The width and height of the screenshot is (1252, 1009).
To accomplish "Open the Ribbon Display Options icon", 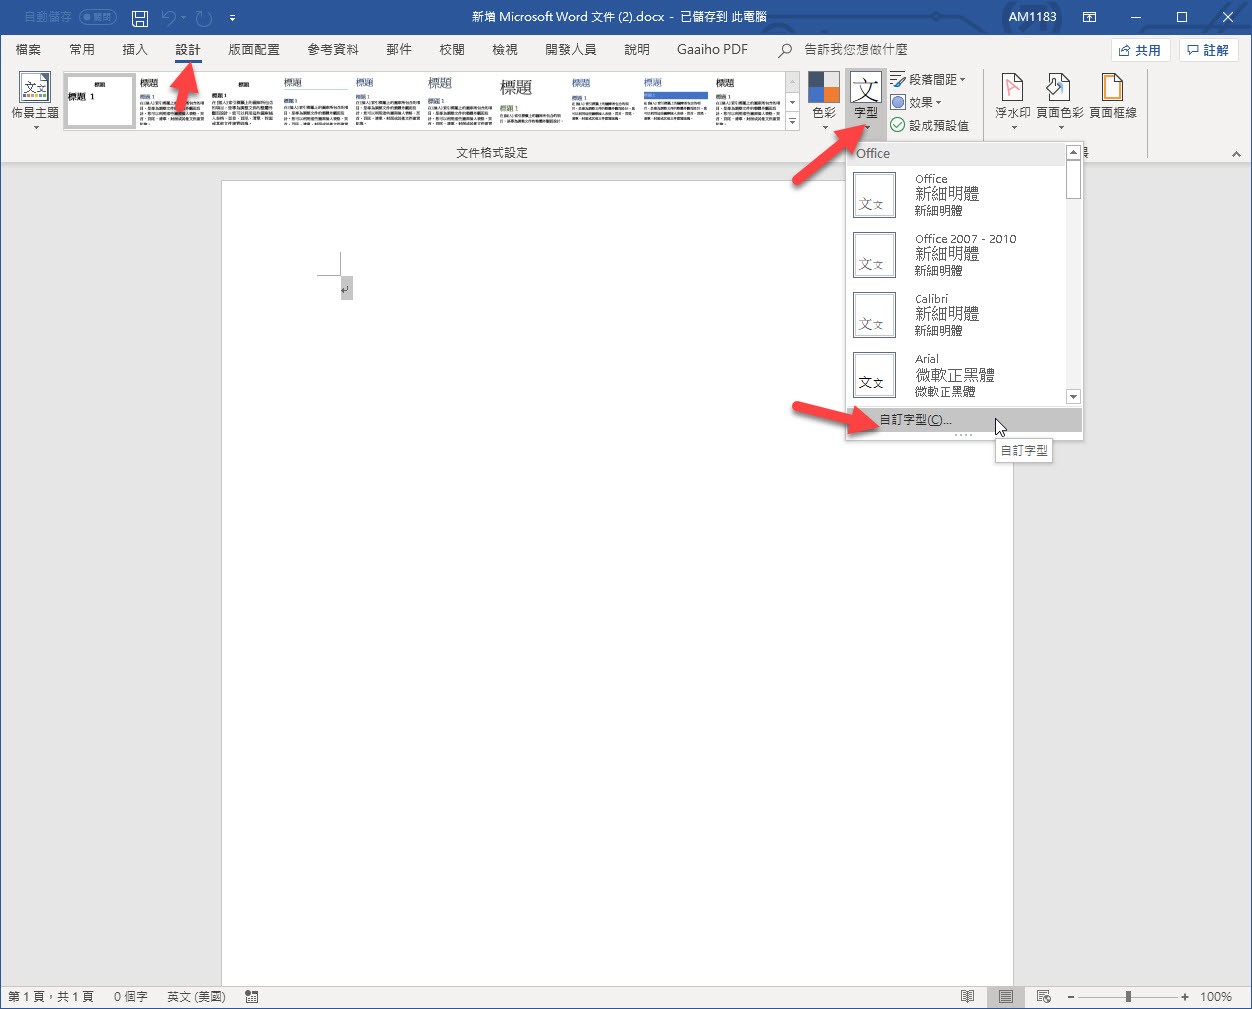I will click(1090, 17).
